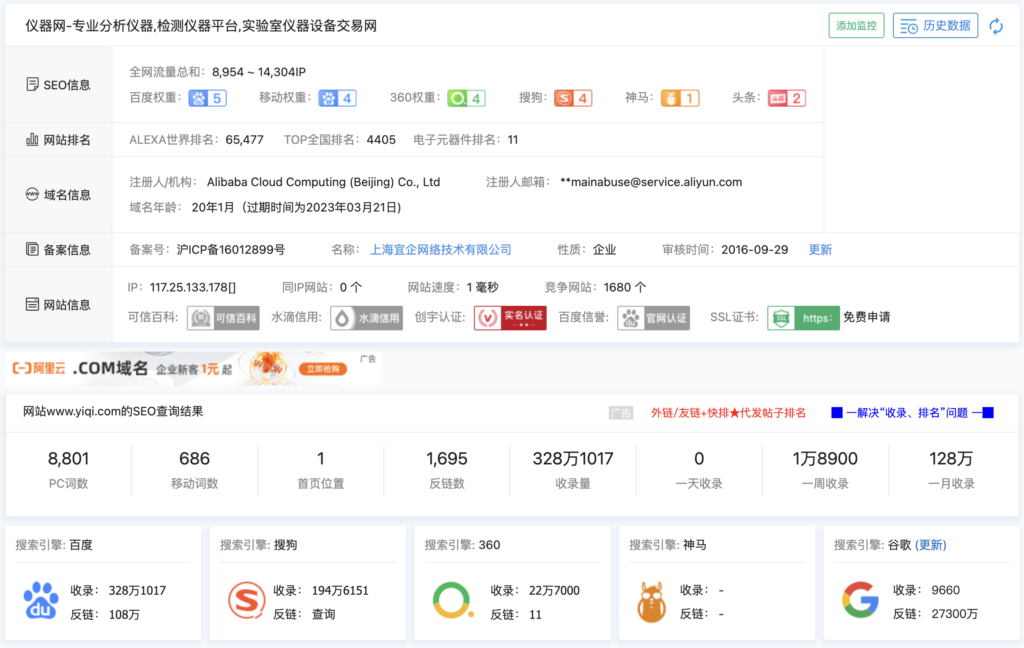Click the mobile weight 4 badge
Screen dimensions: 1024x648
tap(337, 98)
